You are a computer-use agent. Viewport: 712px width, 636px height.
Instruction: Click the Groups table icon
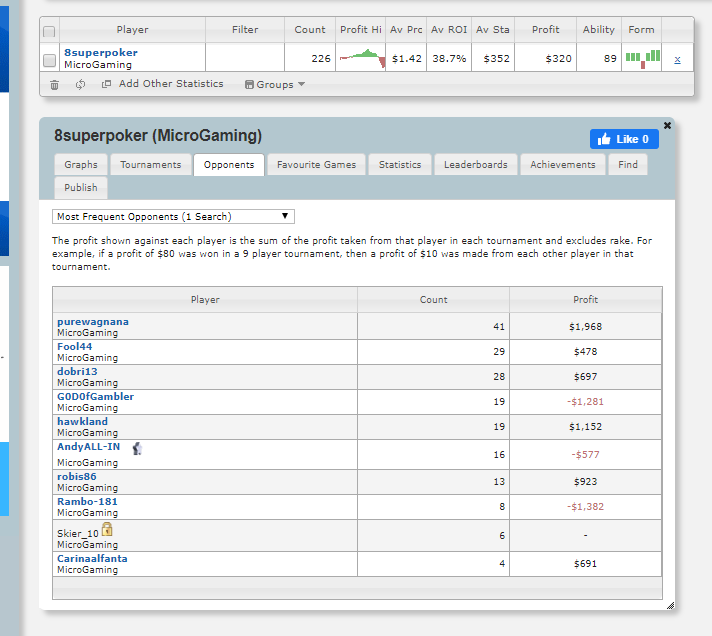tap(249, 84)
